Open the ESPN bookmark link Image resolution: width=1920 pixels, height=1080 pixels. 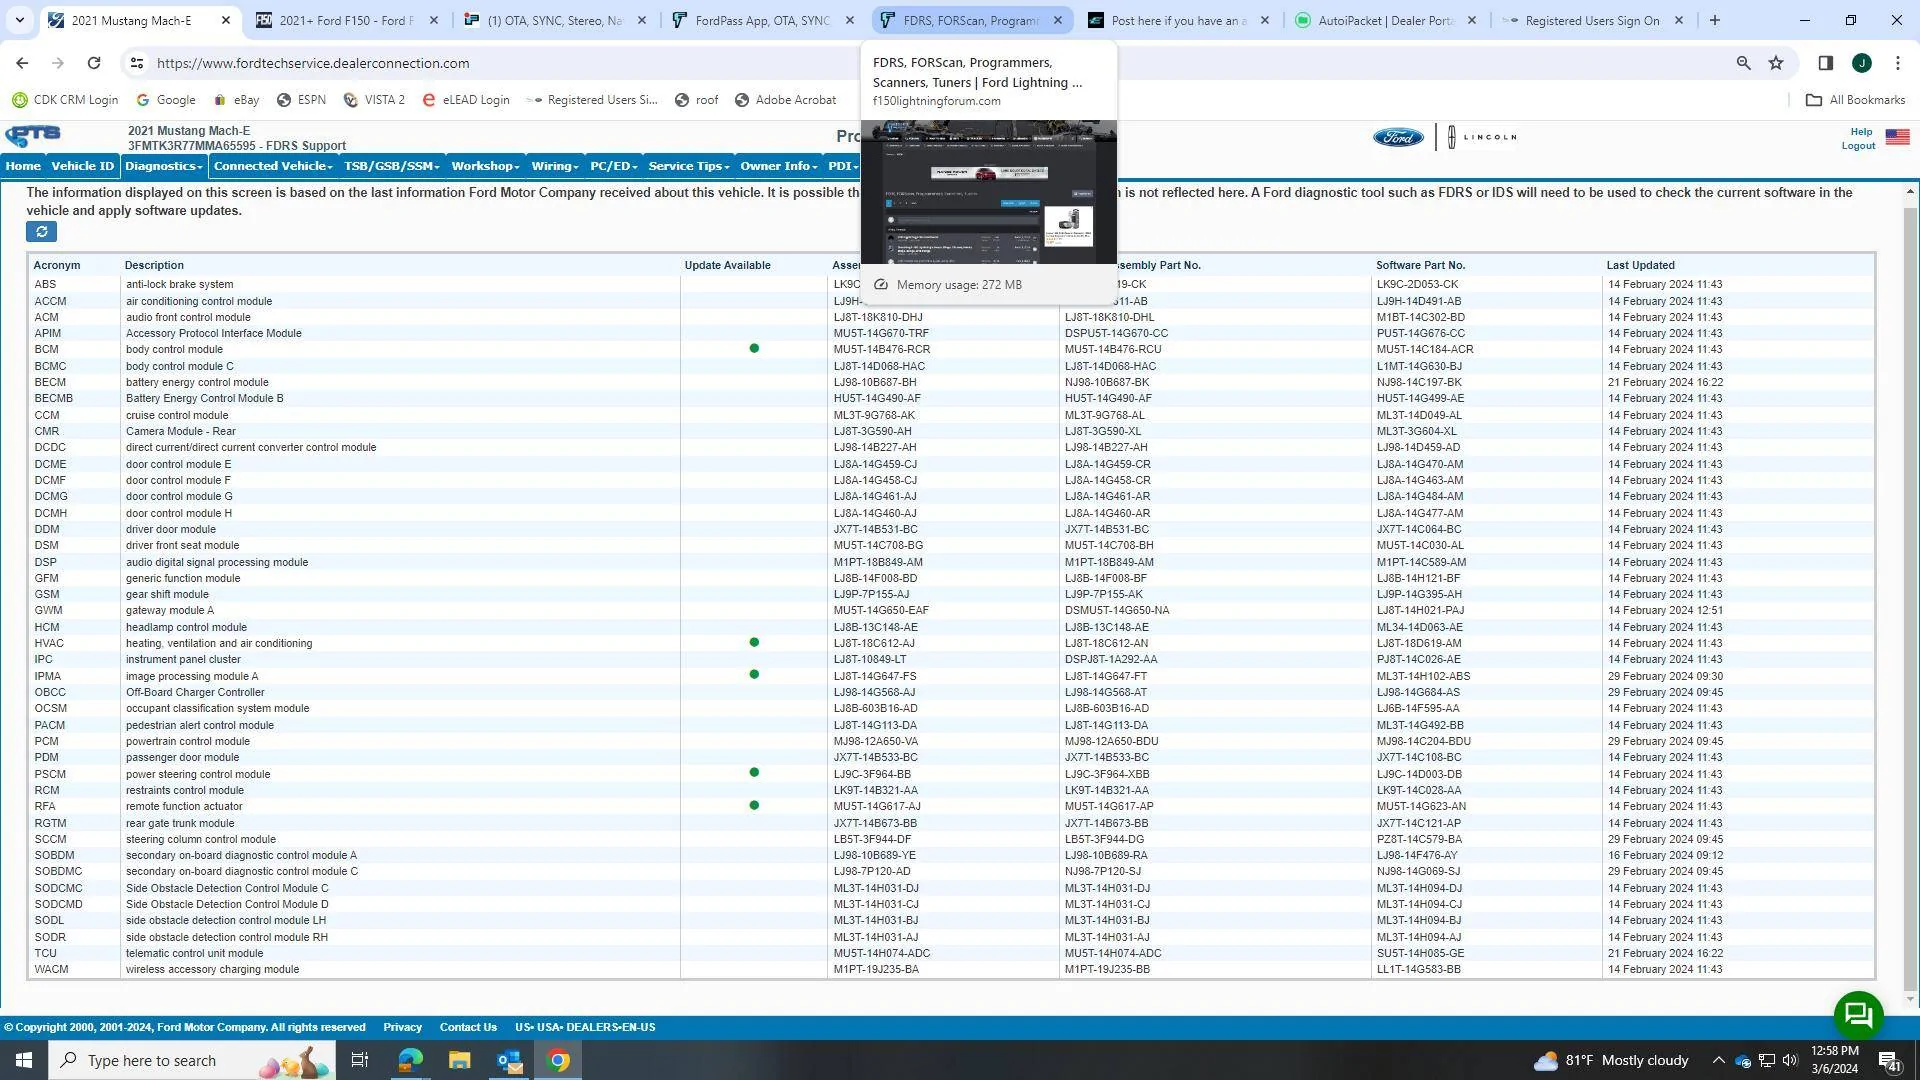click(x=302, y=100)
